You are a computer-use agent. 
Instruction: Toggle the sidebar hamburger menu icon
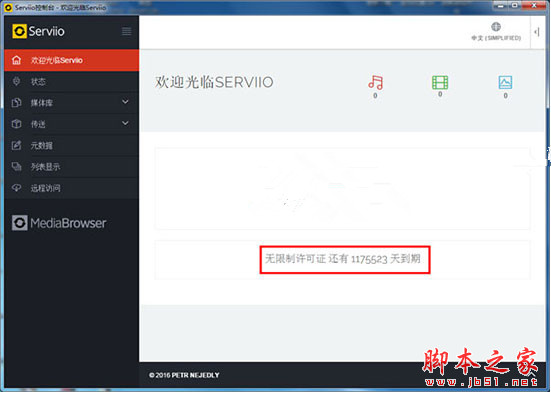(127, 31)
